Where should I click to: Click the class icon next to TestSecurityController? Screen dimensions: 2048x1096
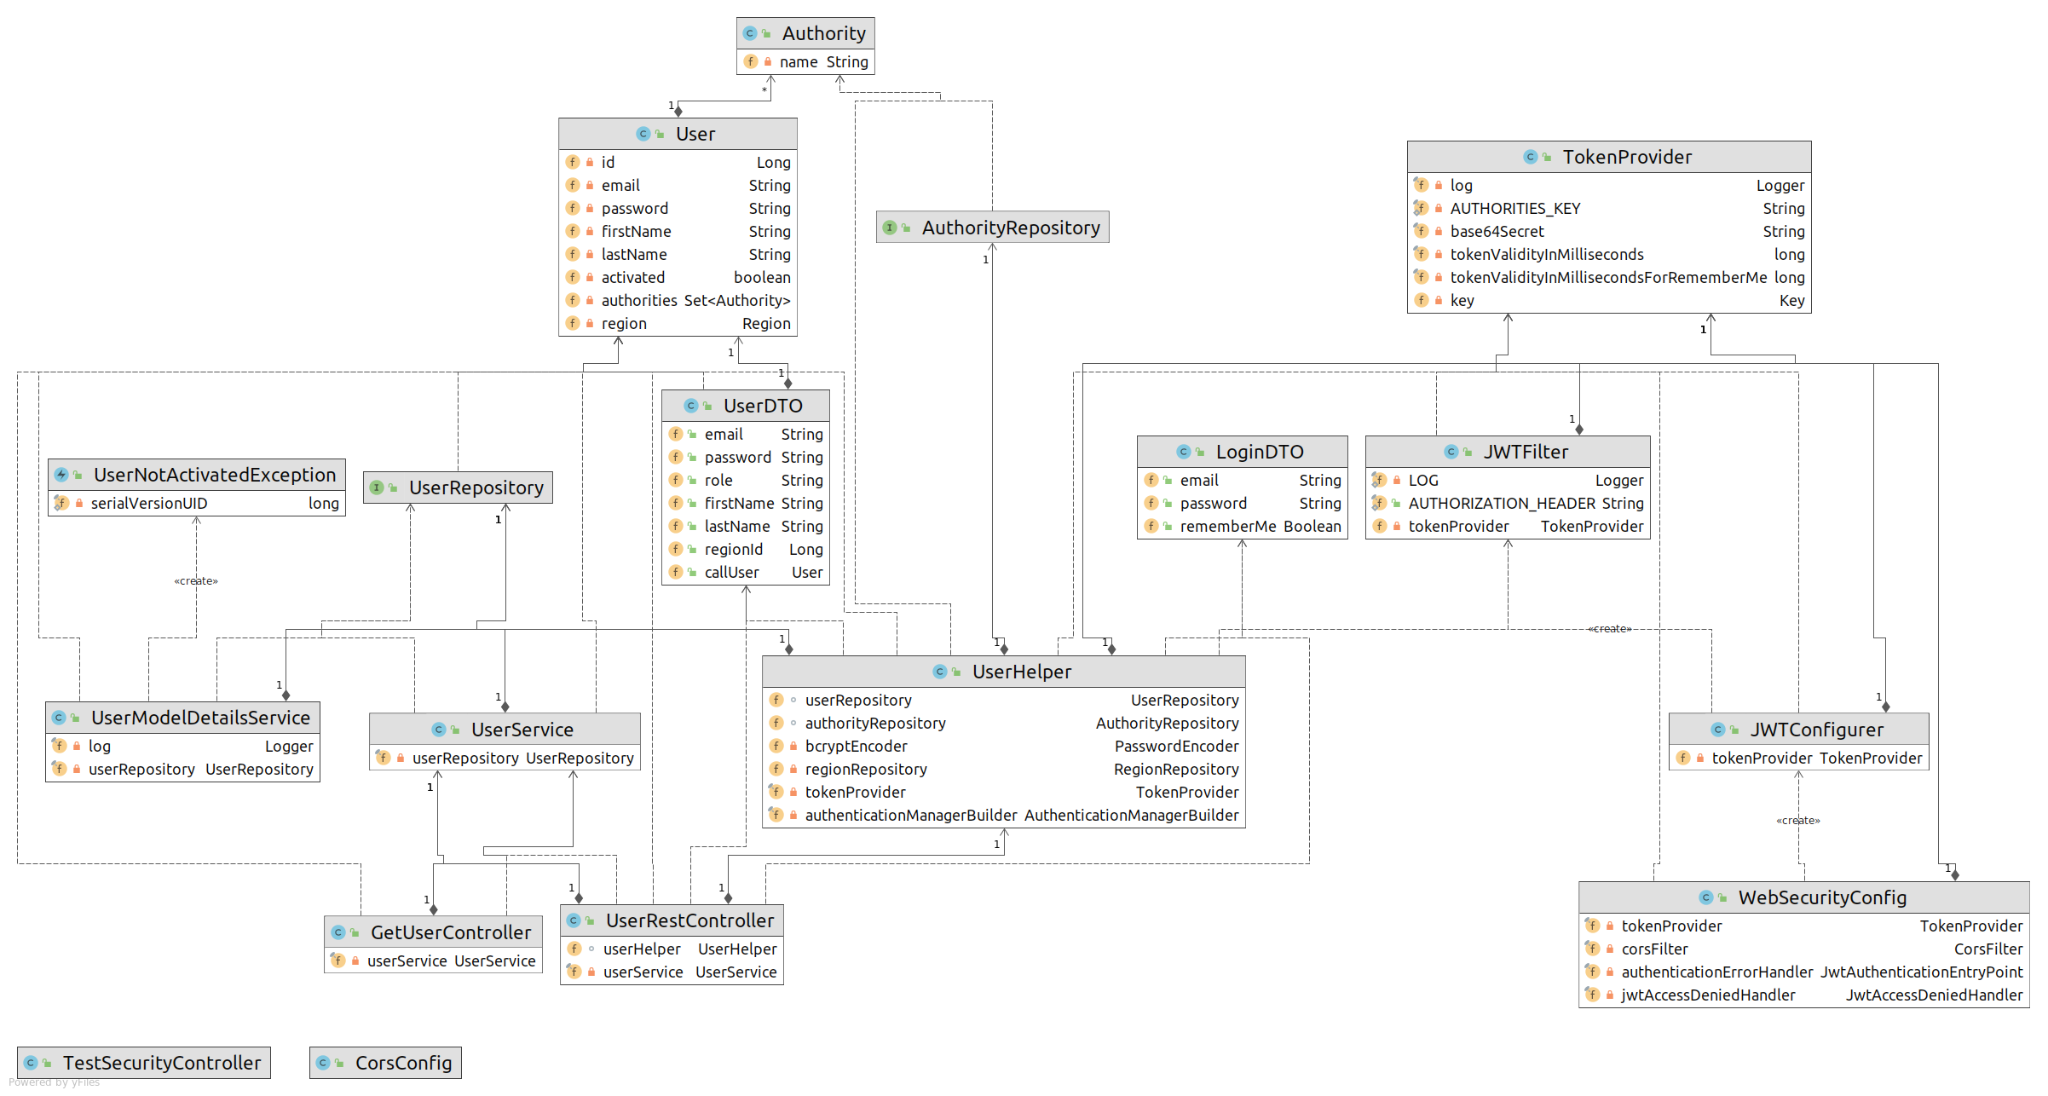pos(31,1063)
